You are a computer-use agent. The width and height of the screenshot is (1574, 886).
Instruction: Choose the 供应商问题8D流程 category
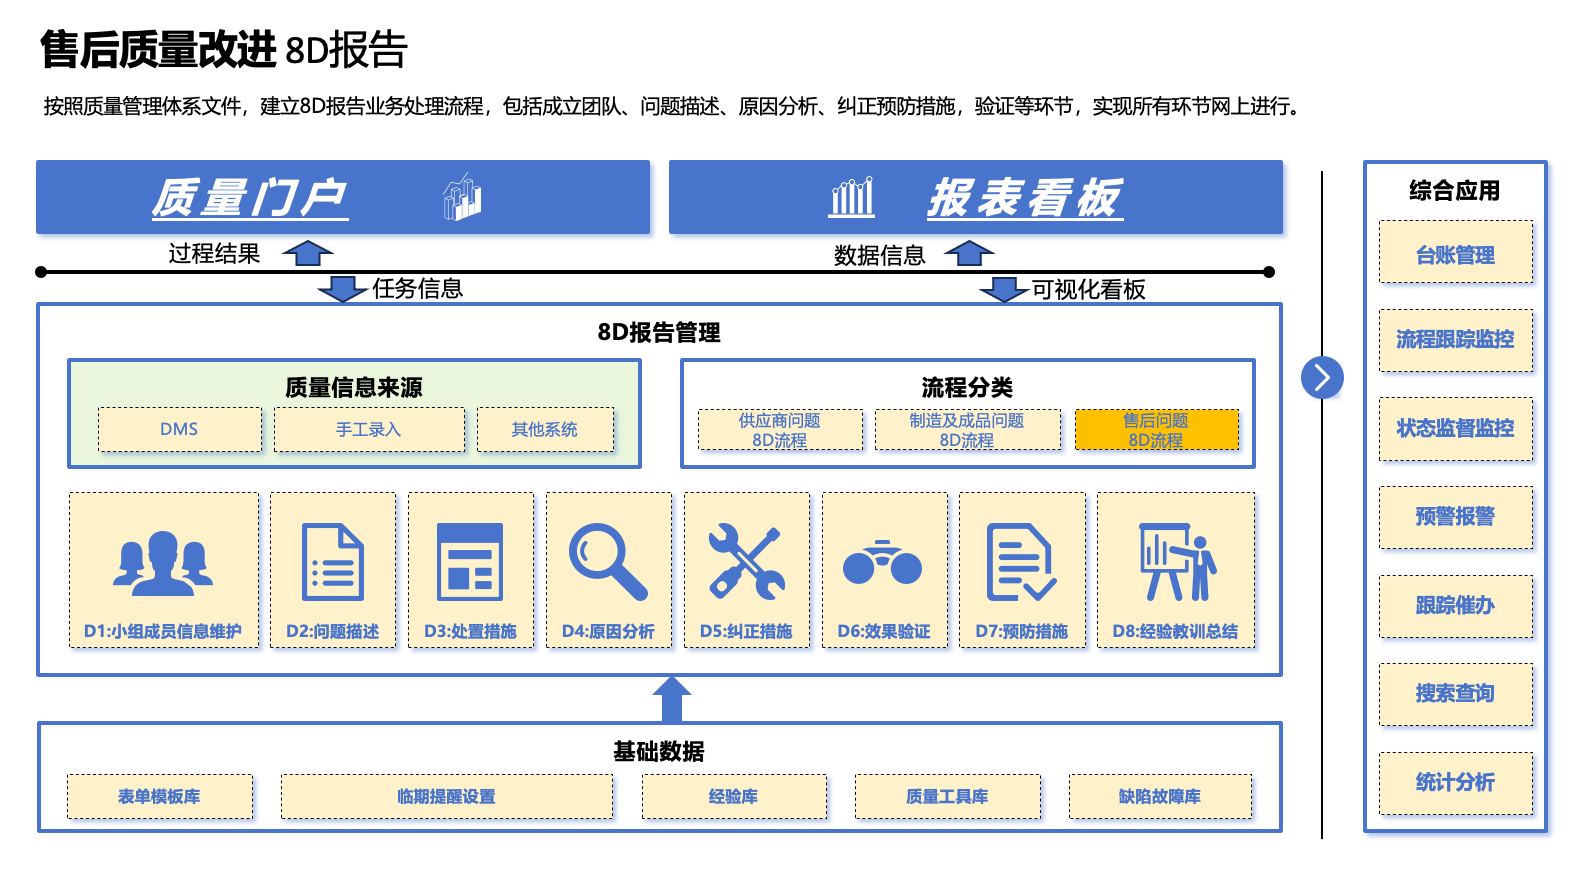point(780,430)
